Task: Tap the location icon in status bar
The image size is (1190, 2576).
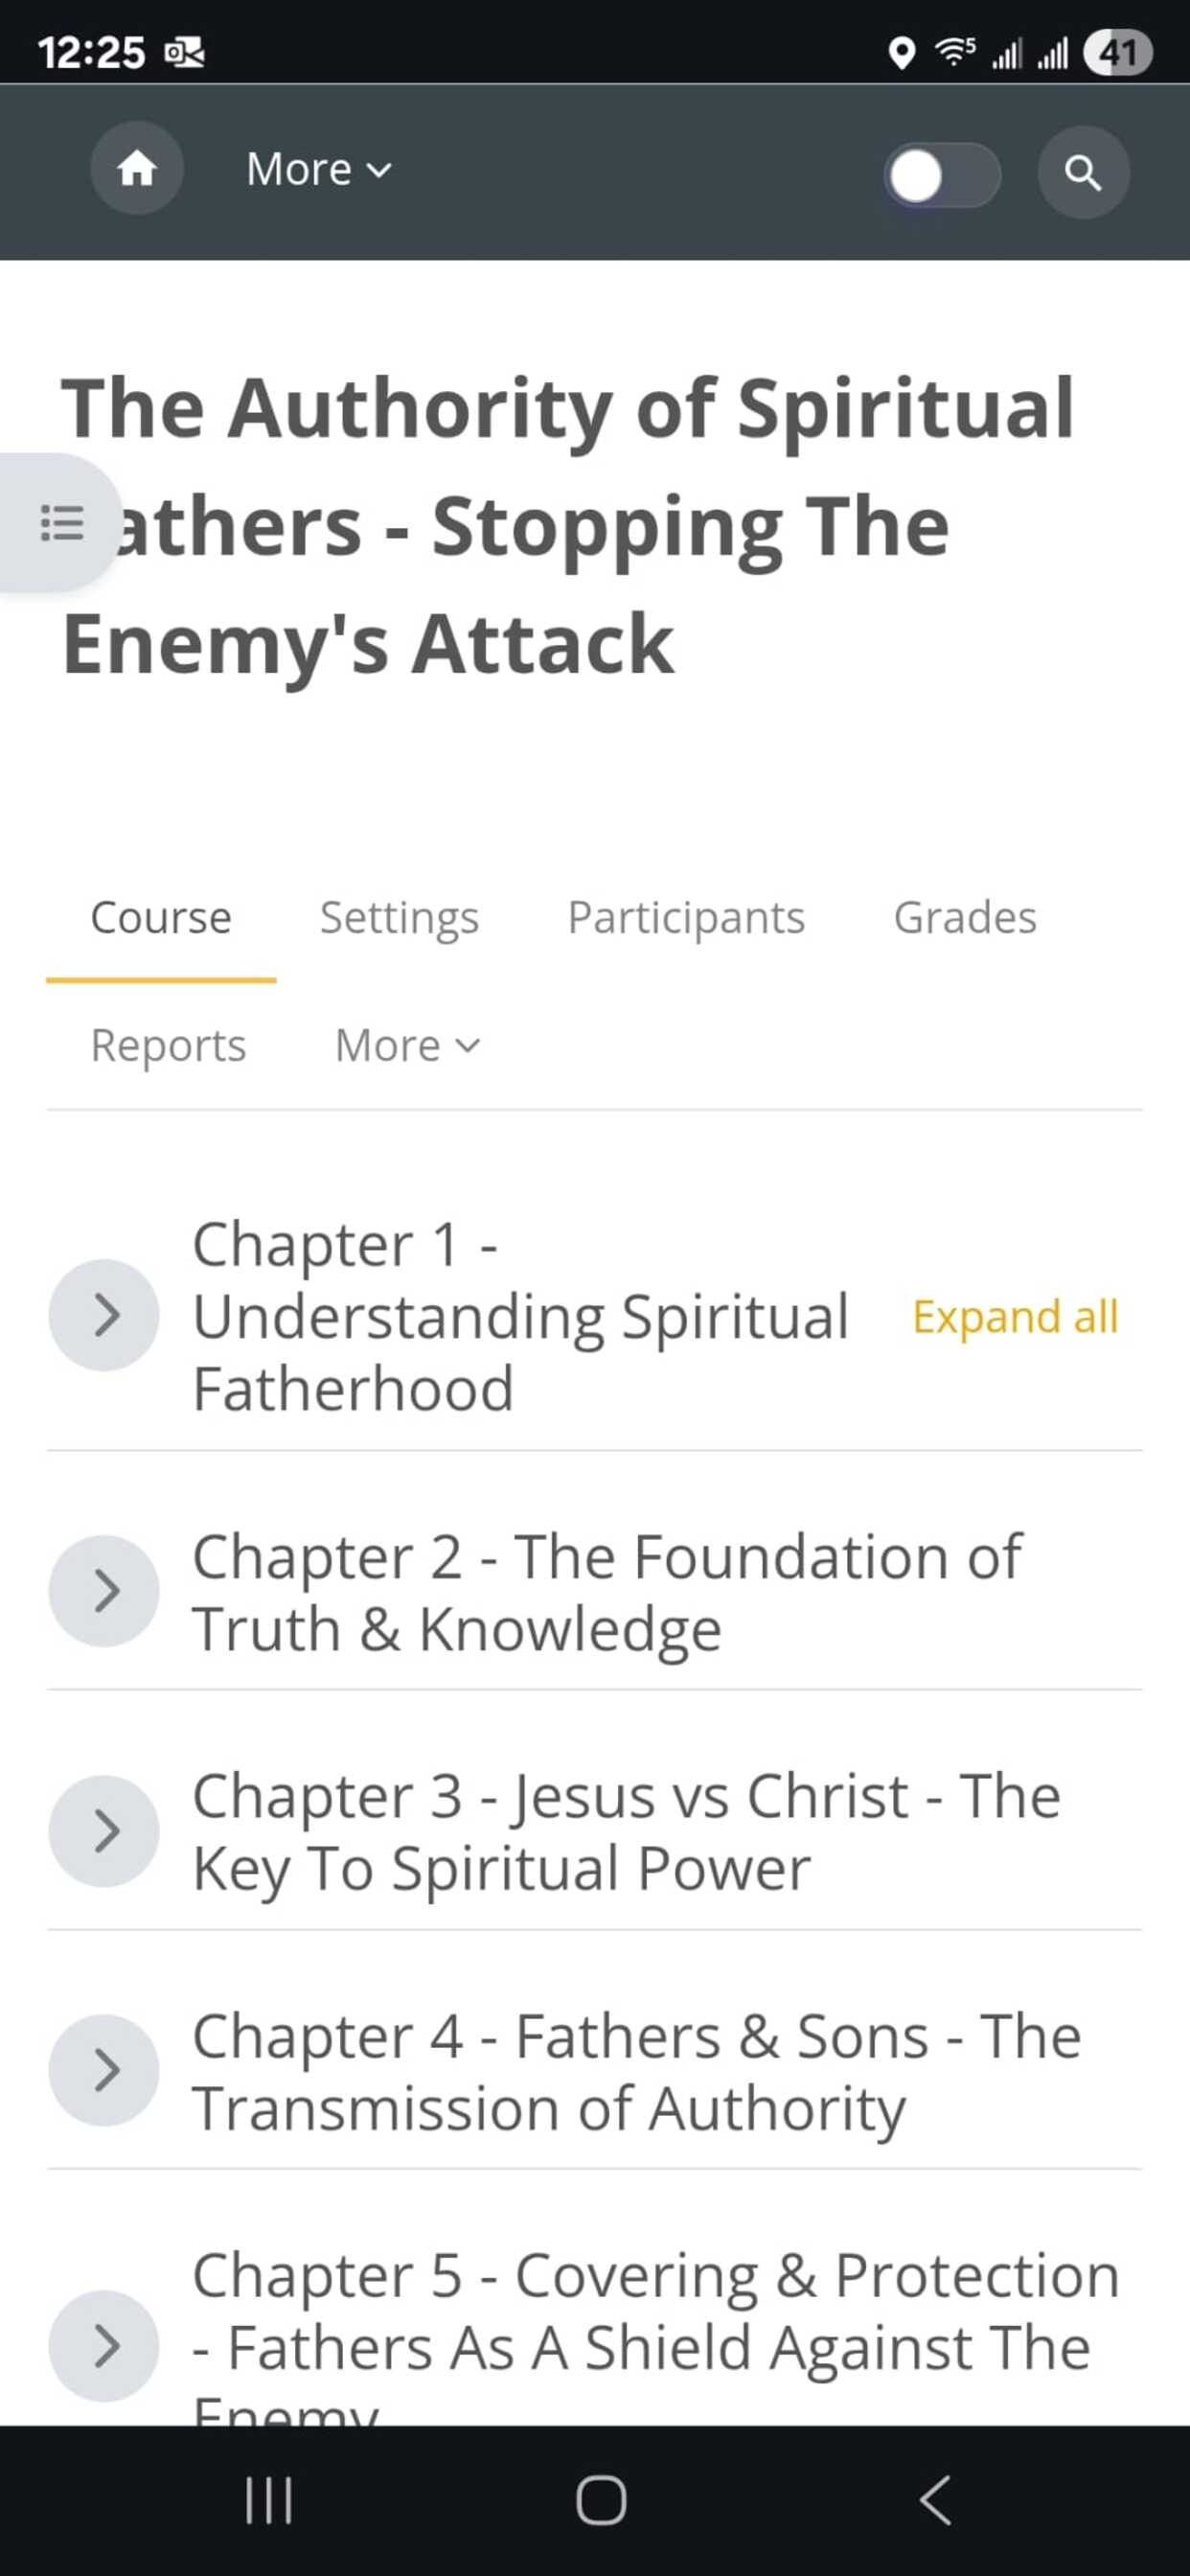Action: [x=901, y=52]
